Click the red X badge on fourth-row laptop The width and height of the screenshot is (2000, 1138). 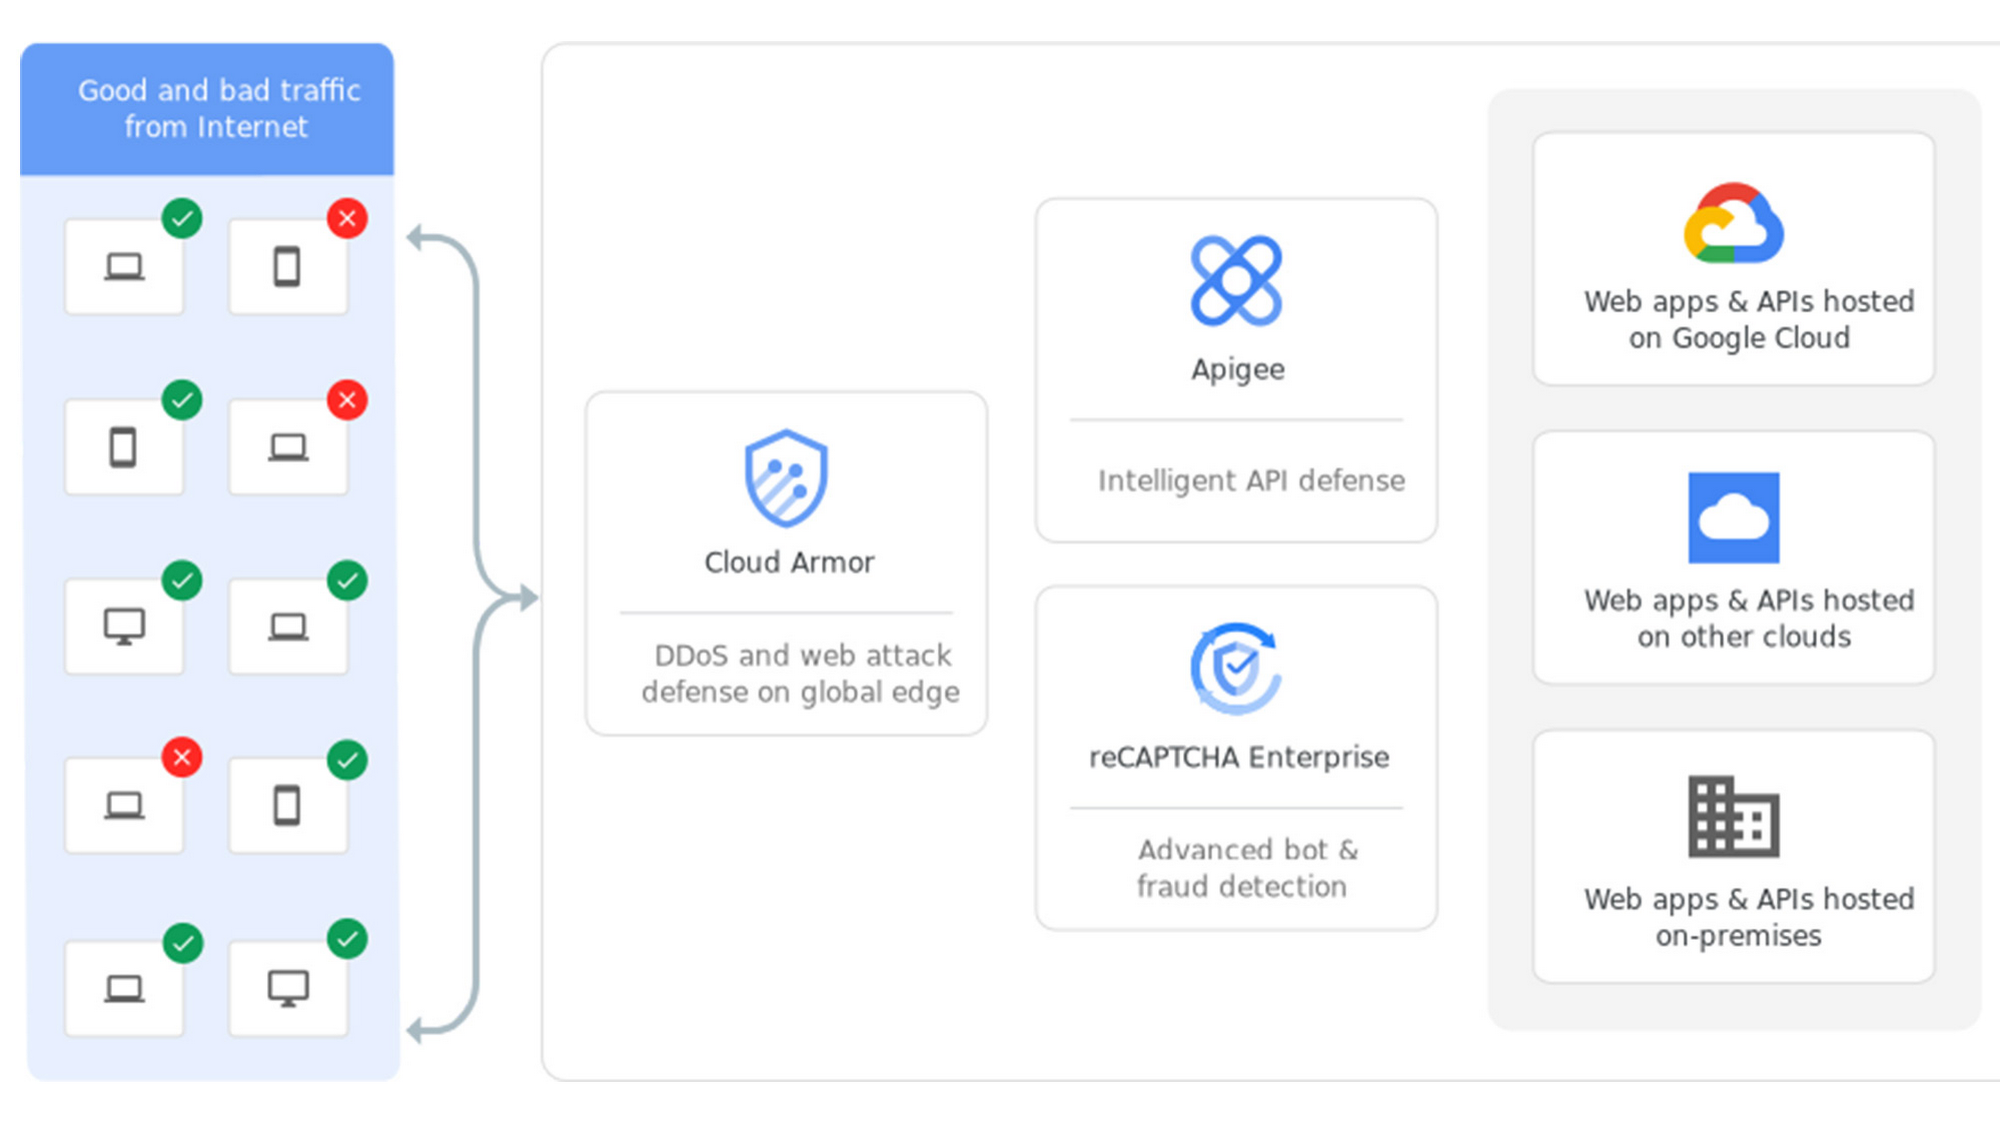pyautogui.click(x=182, y=757)
